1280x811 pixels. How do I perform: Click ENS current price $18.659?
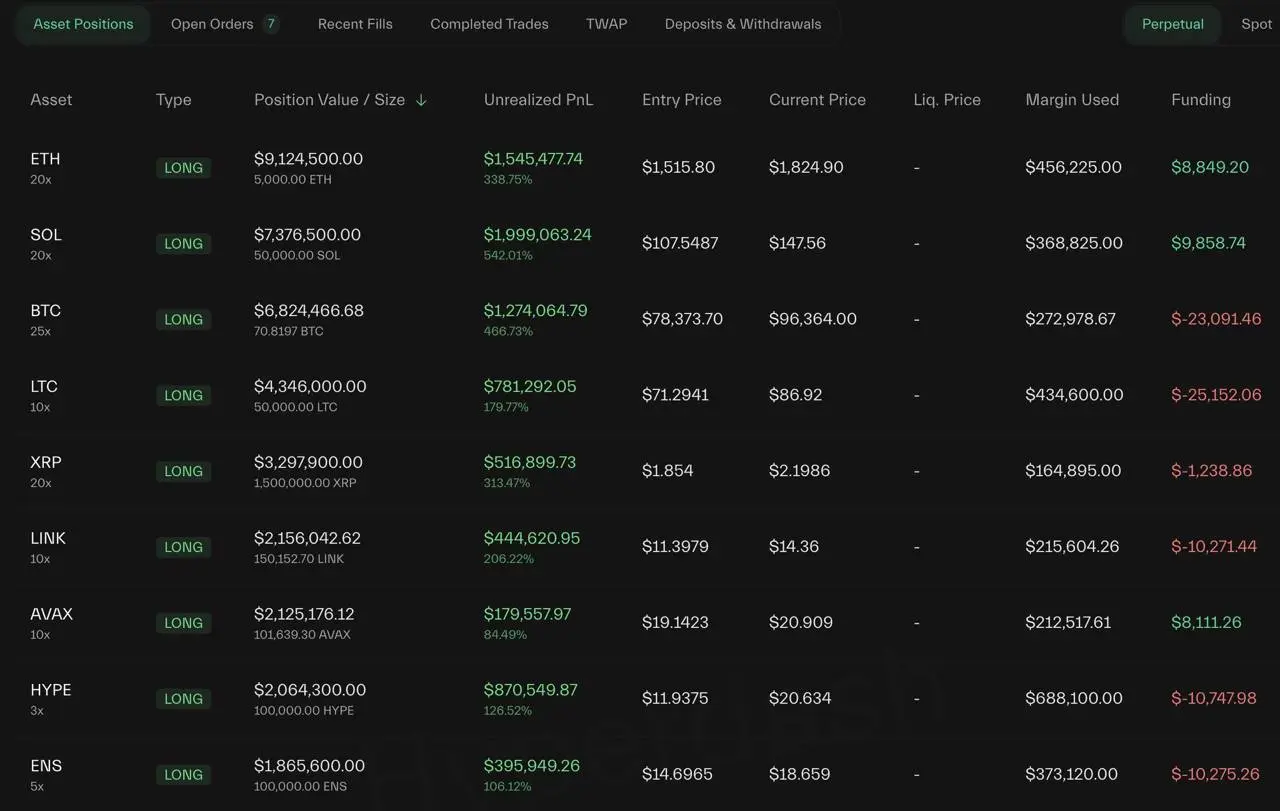[799, 775]
